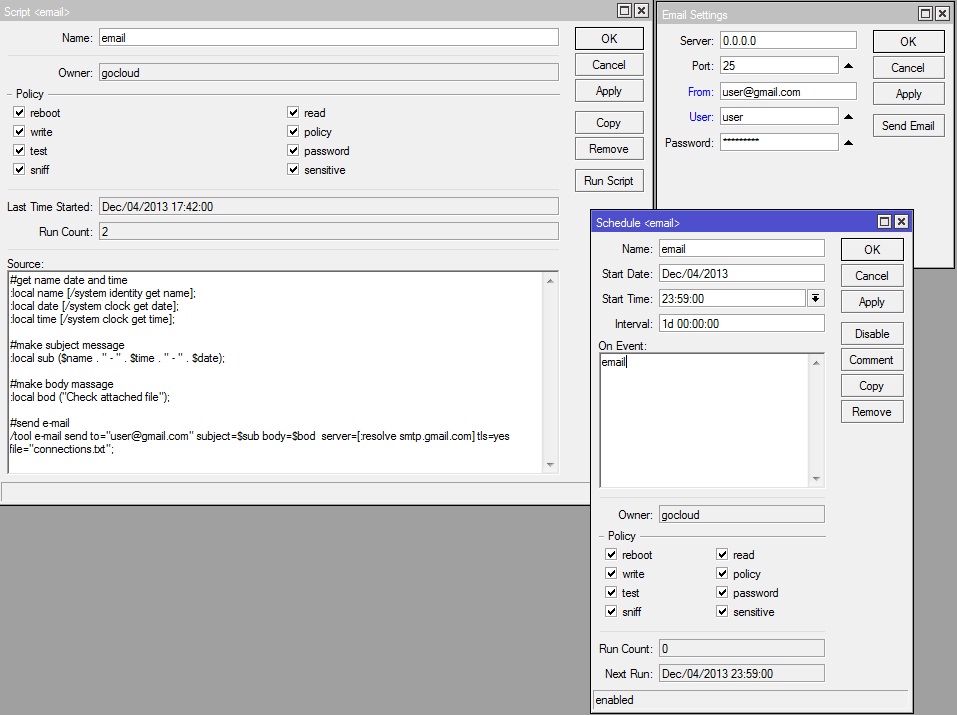Open the Start Time dropdown arrow
This screenshot has height=715, width=957.
coord(816,298)
